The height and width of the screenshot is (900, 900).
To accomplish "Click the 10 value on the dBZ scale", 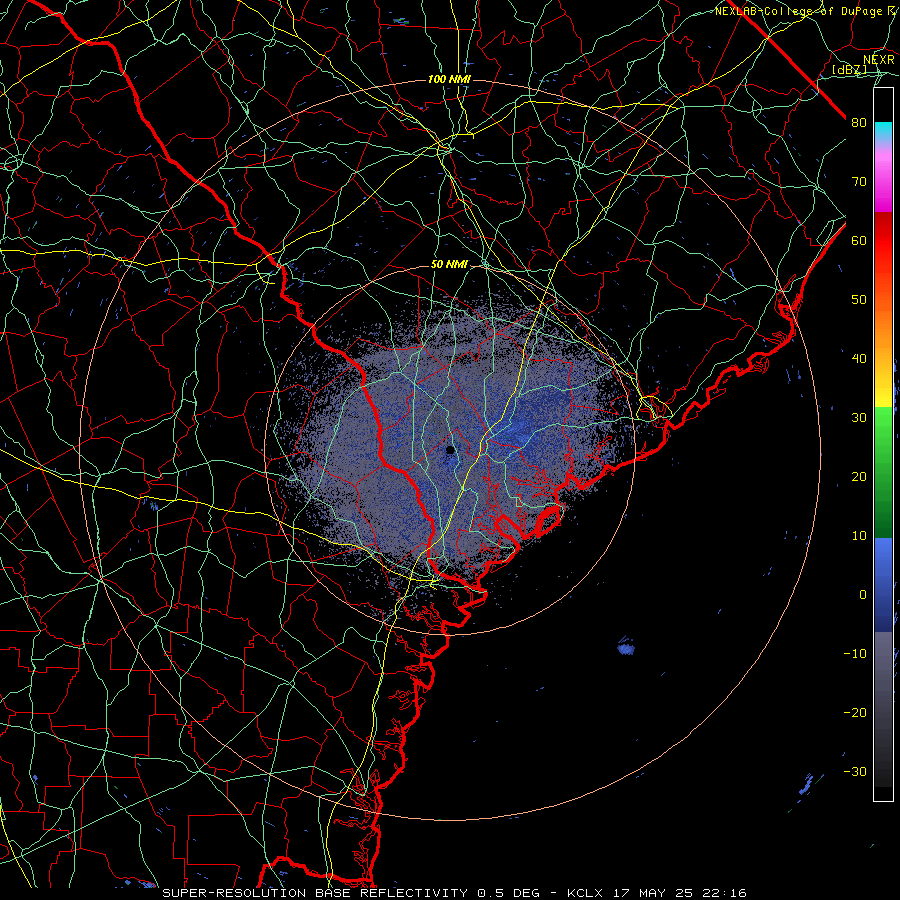I will pos(859,536).
